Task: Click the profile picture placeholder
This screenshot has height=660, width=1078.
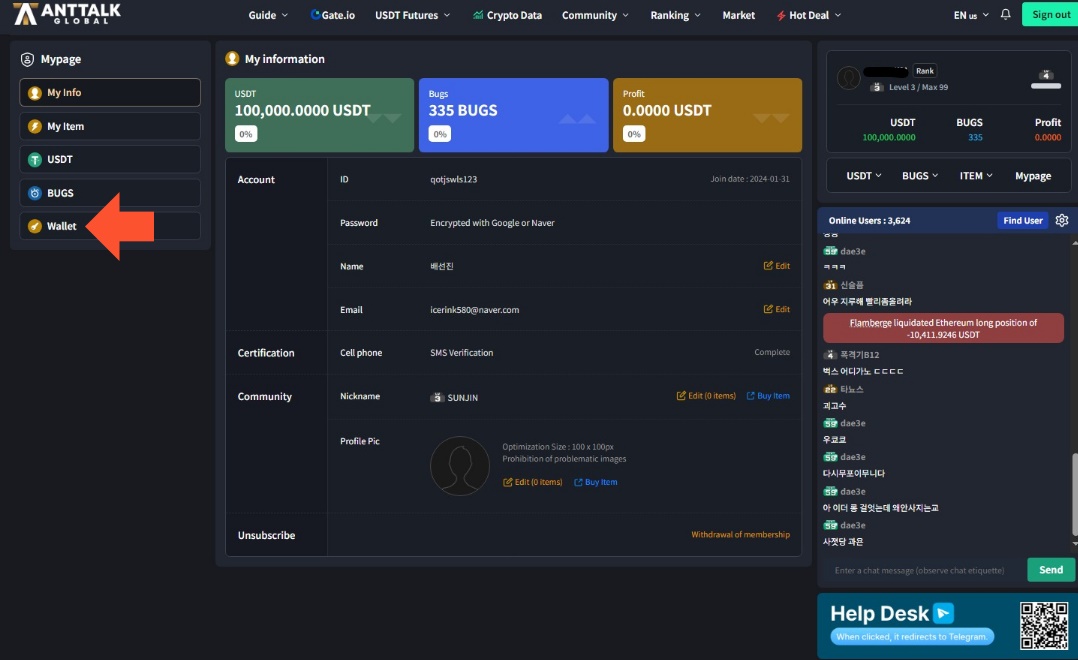Action: 460,465
